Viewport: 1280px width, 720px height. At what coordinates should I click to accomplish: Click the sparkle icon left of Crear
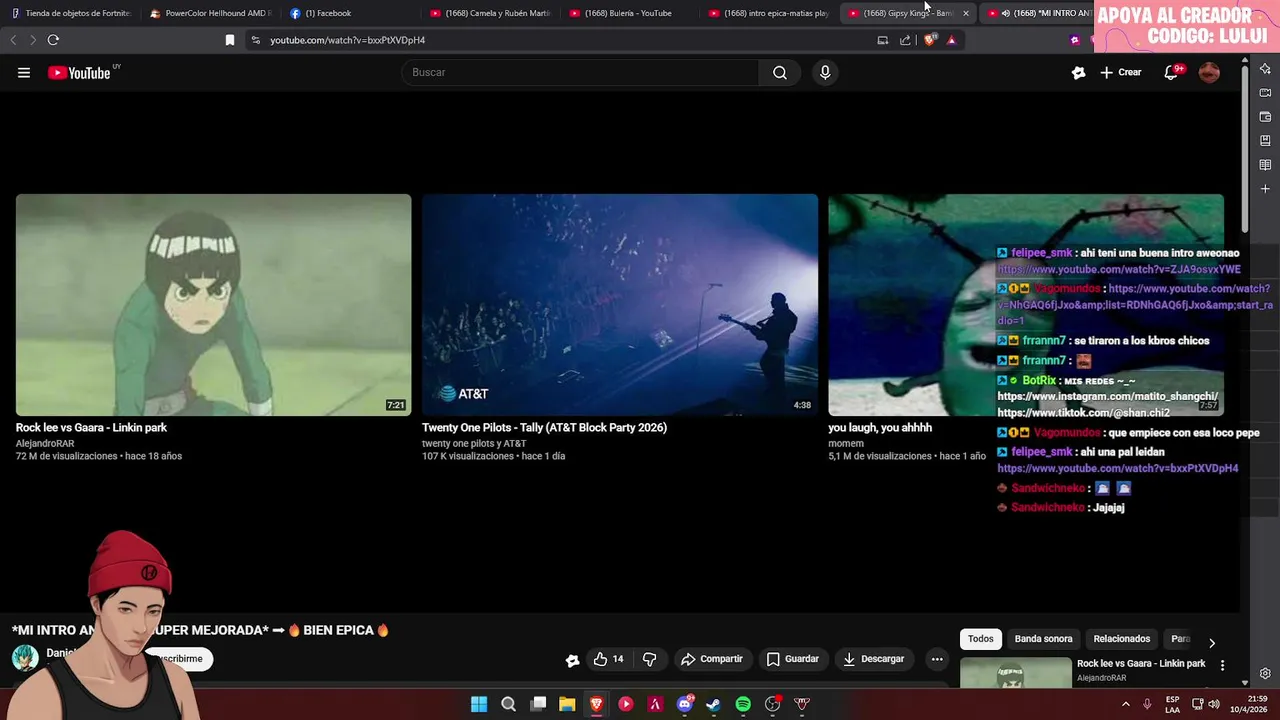1078,72
